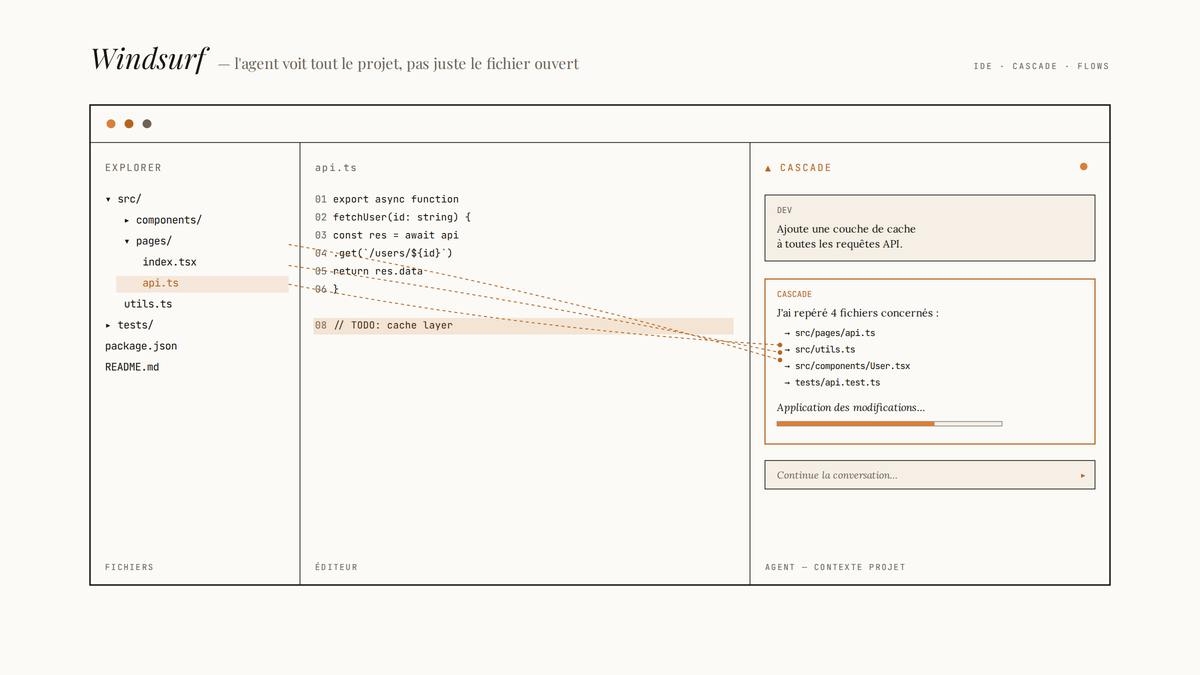Image resolution: width=1200 pixels, height=675 pixels.
Task: Click the components/ folder name
Action: [169, 220]
